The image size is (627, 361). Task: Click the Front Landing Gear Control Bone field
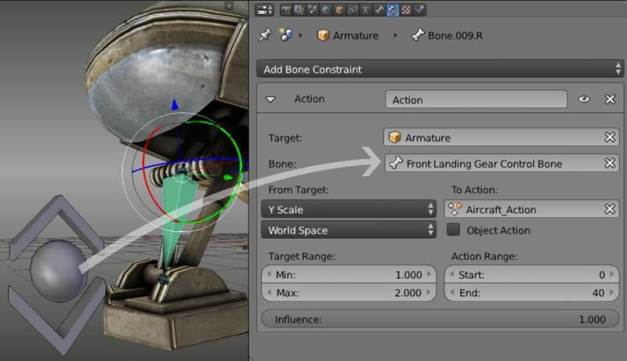[x=501, y=164]
